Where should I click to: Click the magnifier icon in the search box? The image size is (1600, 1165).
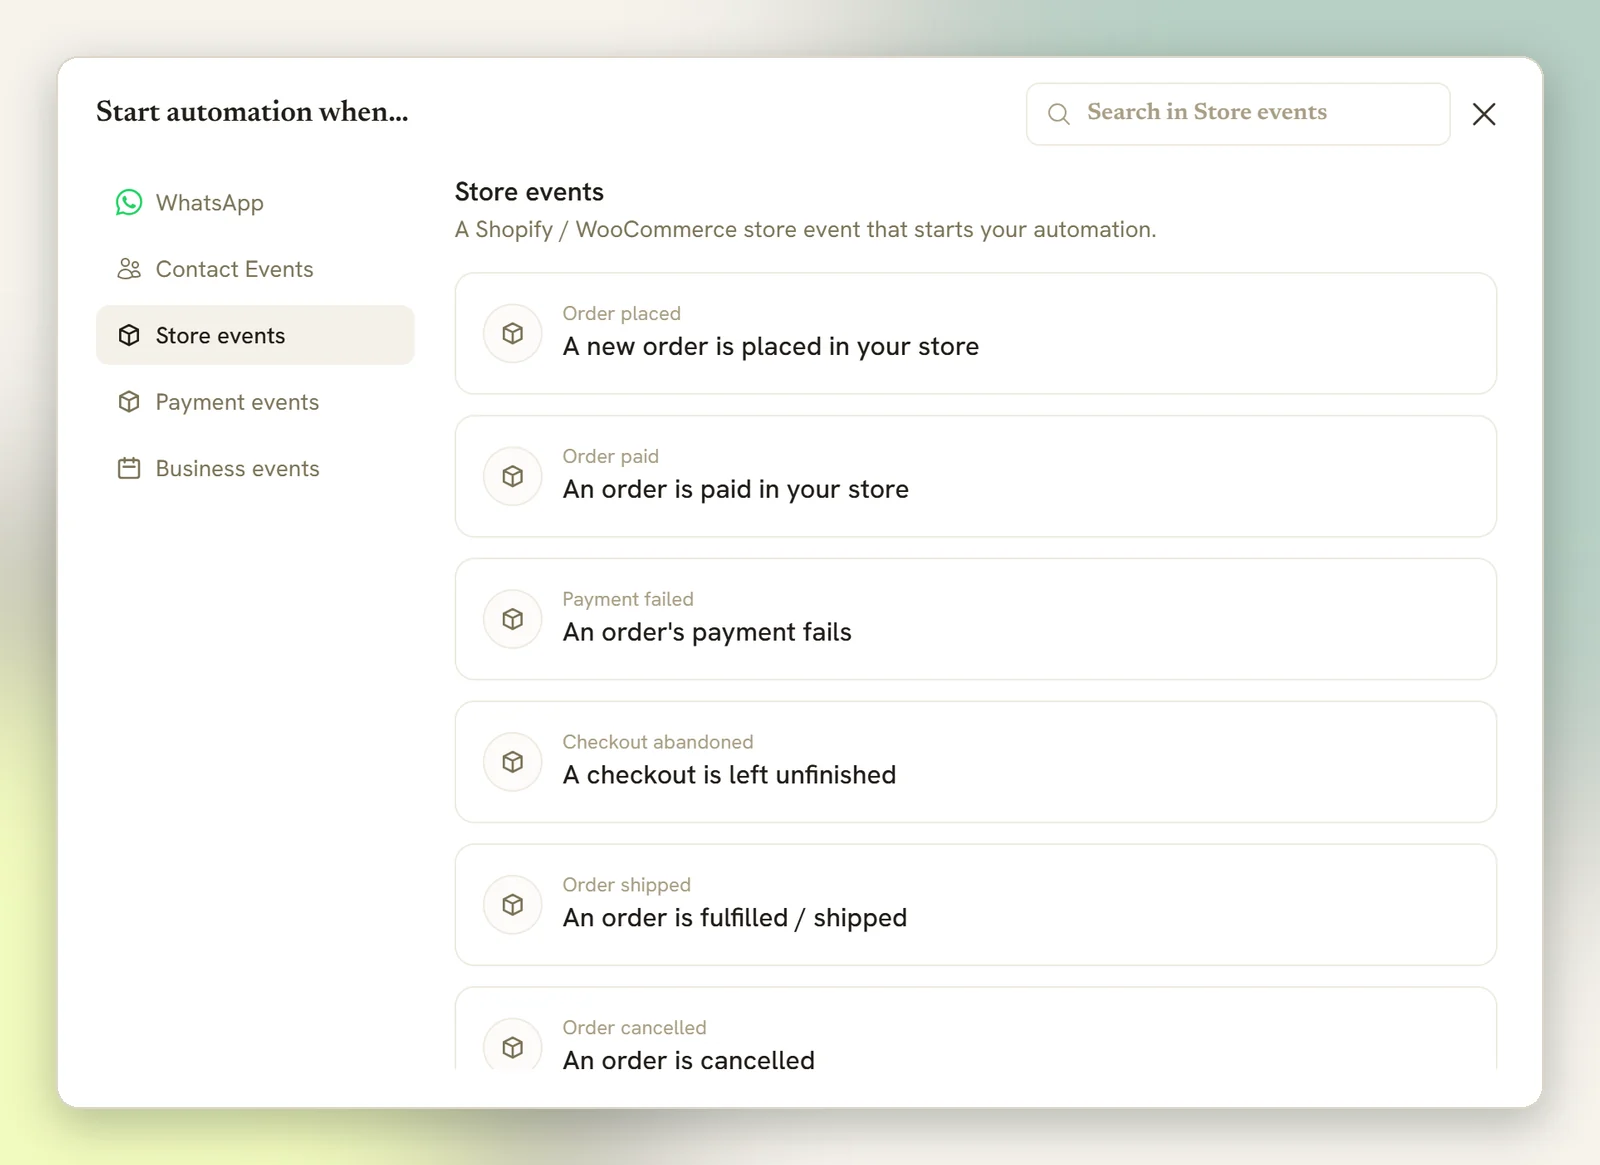[1059, 114]
